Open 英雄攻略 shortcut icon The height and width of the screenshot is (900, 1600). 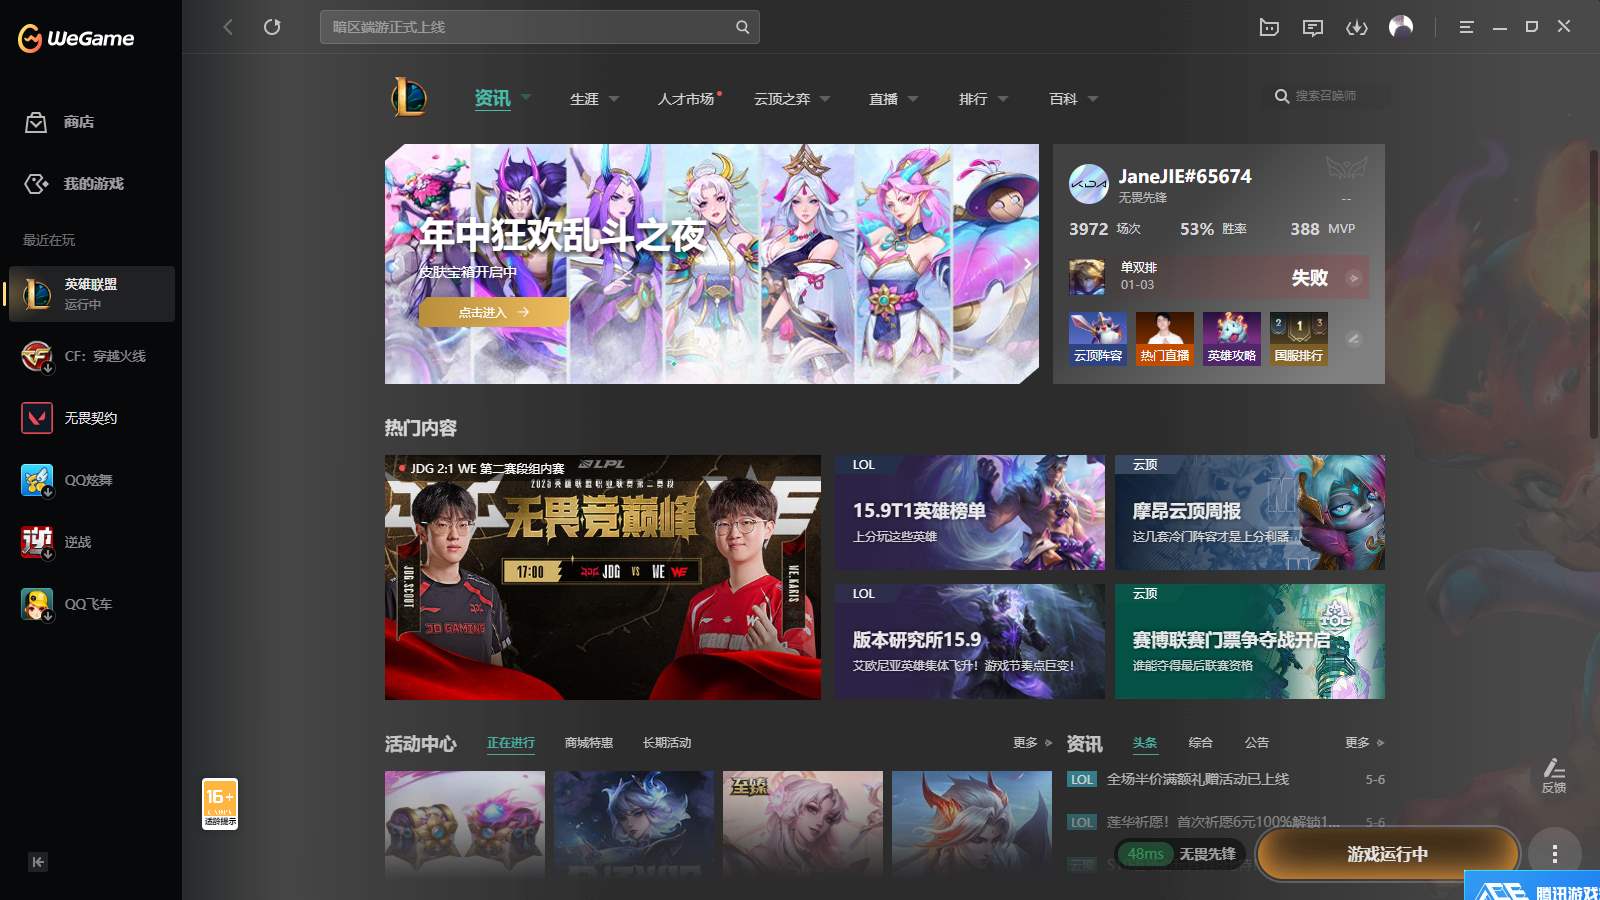[1232, 338]
